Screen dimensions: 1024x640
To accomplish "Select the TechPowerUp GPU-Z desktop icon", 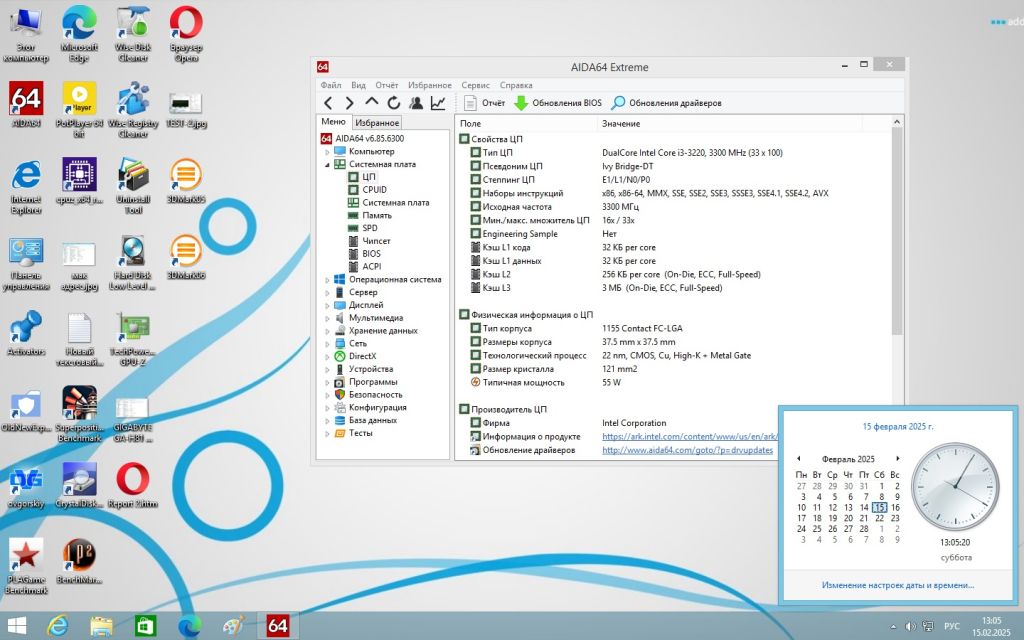I will (133, 338).
